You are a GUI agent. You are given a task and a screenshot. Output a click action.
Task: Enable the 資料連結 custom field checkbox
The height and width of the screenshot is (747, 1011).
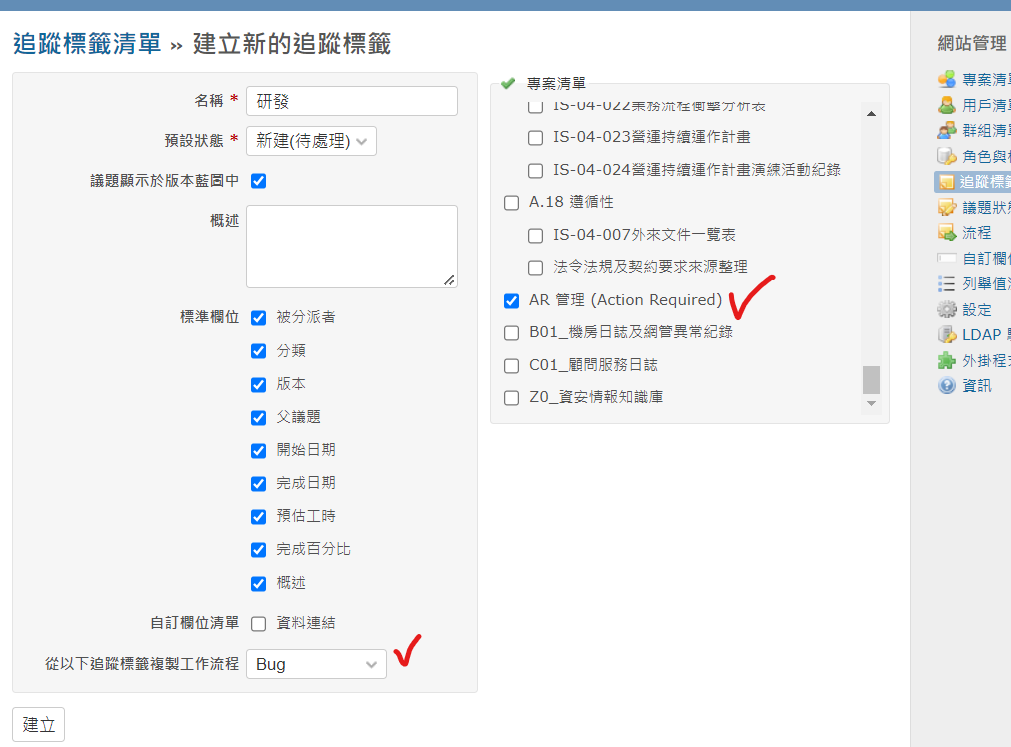pyautogui.click(x=258, y=623)
